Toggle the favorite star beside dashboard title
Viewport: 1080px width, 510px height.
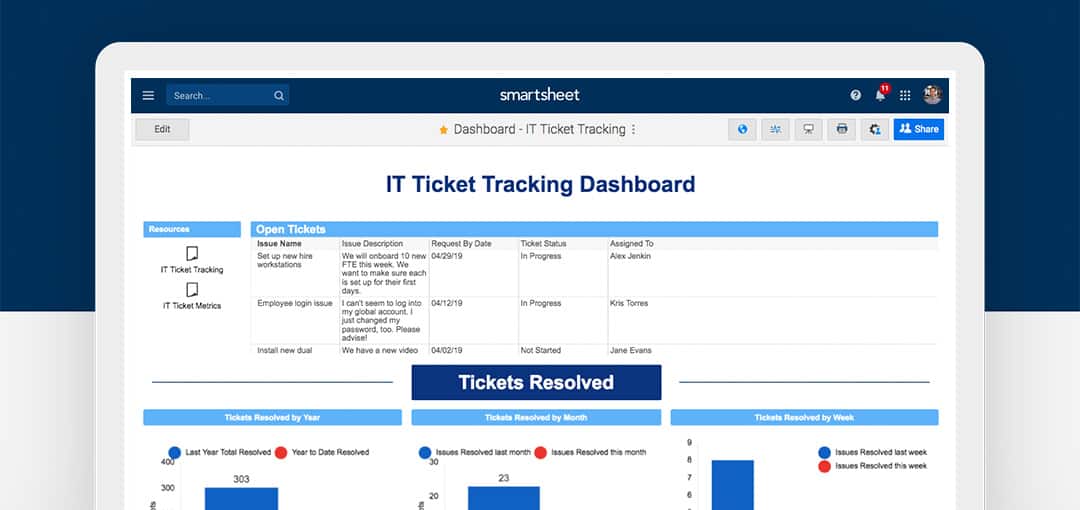coord(444,130)
